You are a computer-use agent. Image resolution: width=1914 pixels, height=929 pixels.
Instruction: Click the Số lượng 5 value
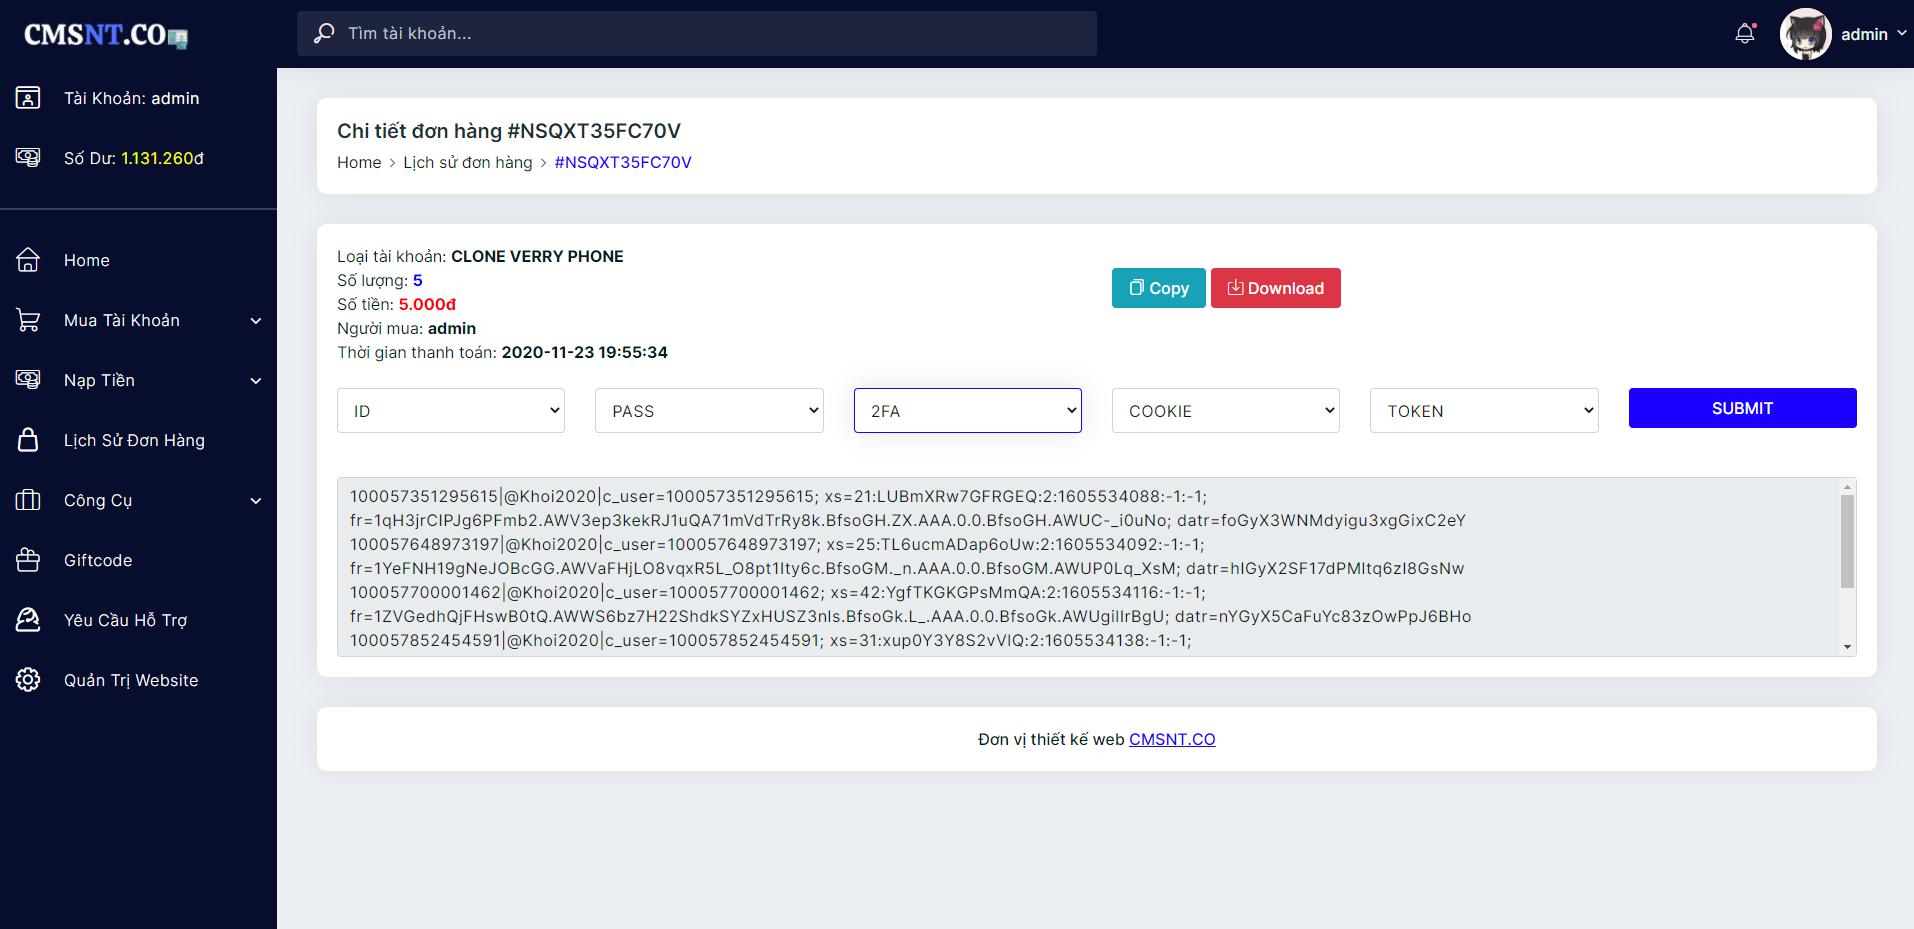pos(418,280)
